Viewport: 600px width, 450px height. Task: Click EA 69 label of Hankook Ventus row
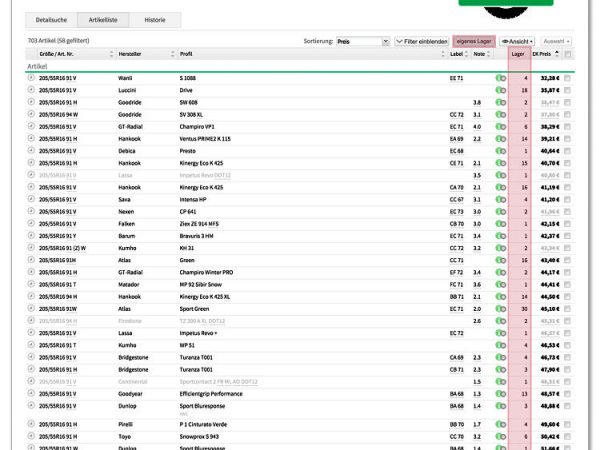click(x=457, y=139)
